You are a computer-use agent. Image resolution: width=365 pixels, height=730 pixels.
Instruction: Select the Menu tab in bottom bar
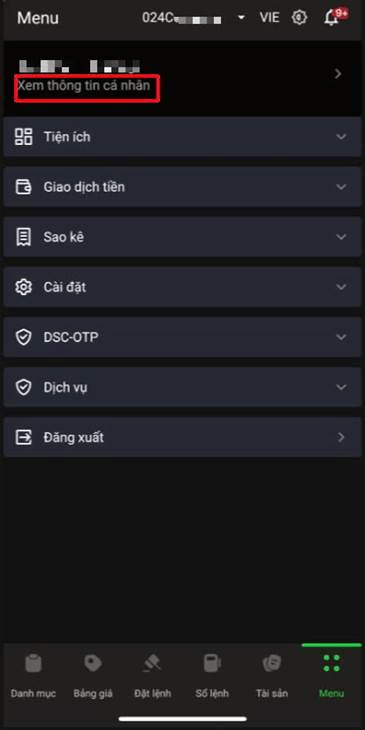click(x=331, y=673)
